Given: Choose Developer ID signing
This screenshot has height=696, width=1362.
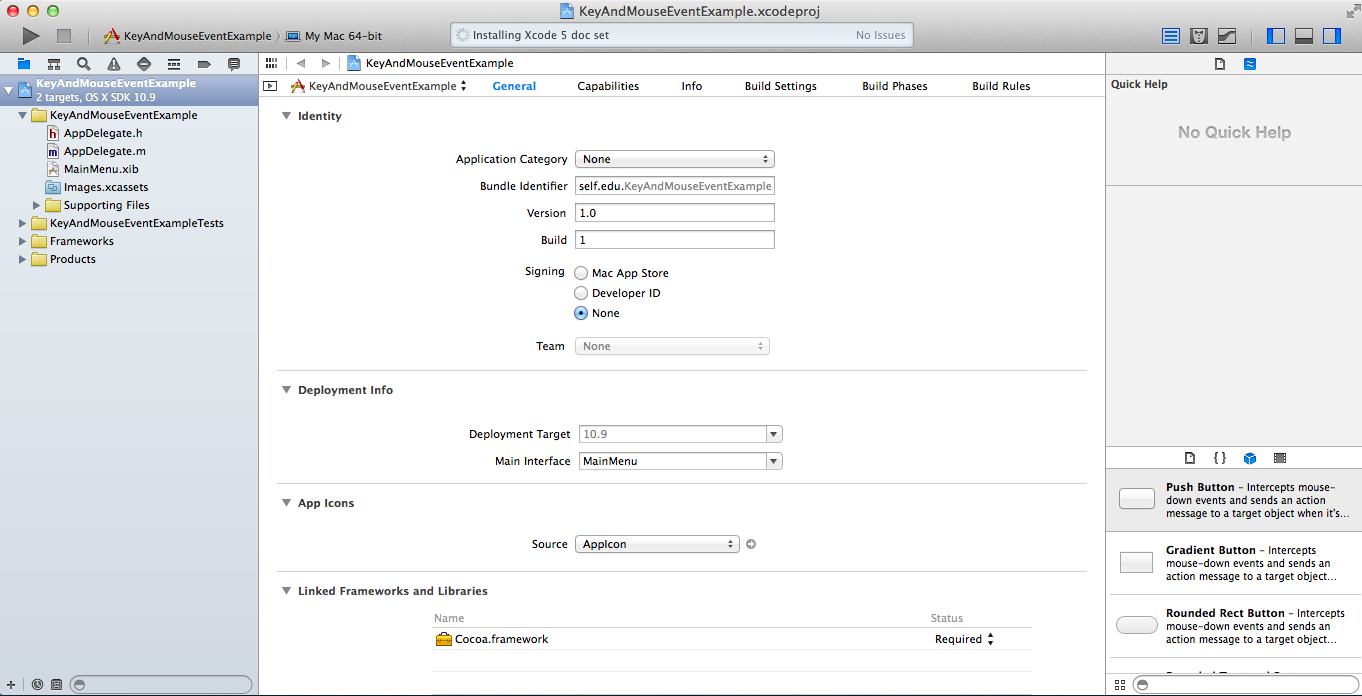Looking at the screenshot, I should (581, 293).
